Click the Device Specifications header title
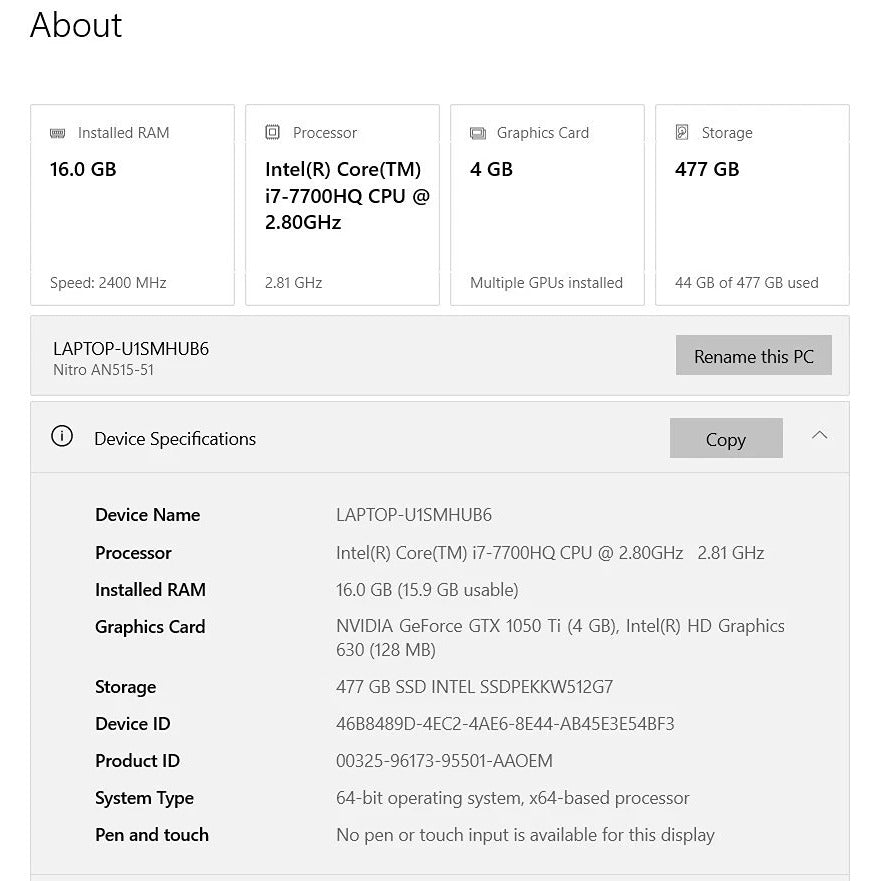Screen dimensions: 881x881 click(x=175, y=439)
